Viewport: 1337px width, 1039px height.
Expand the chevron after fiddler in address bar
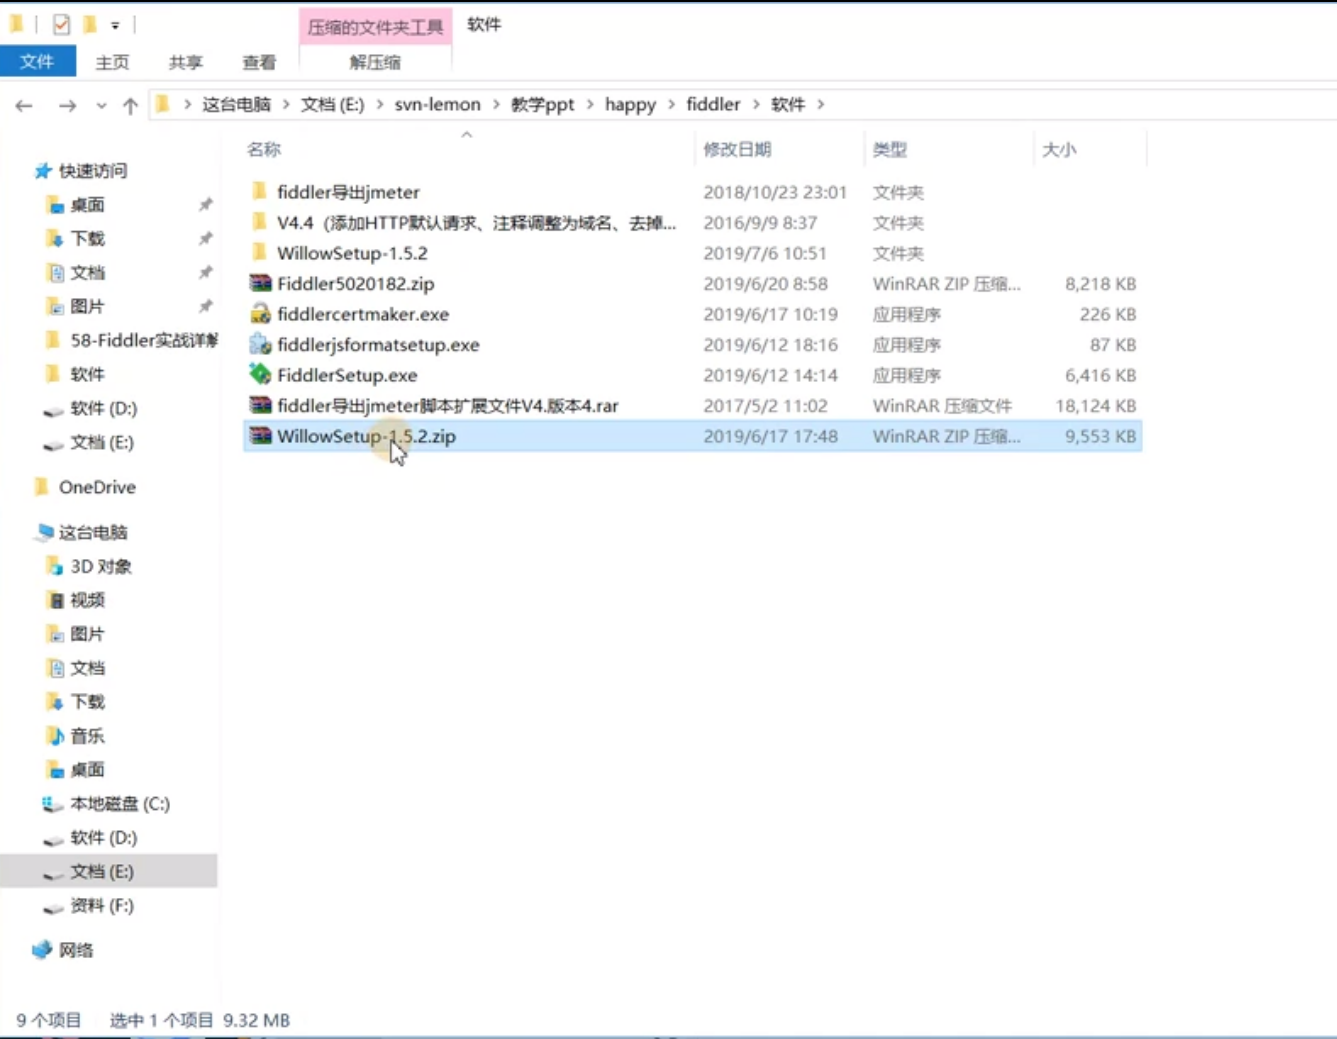pyautogui.click(x=756, y=105)
